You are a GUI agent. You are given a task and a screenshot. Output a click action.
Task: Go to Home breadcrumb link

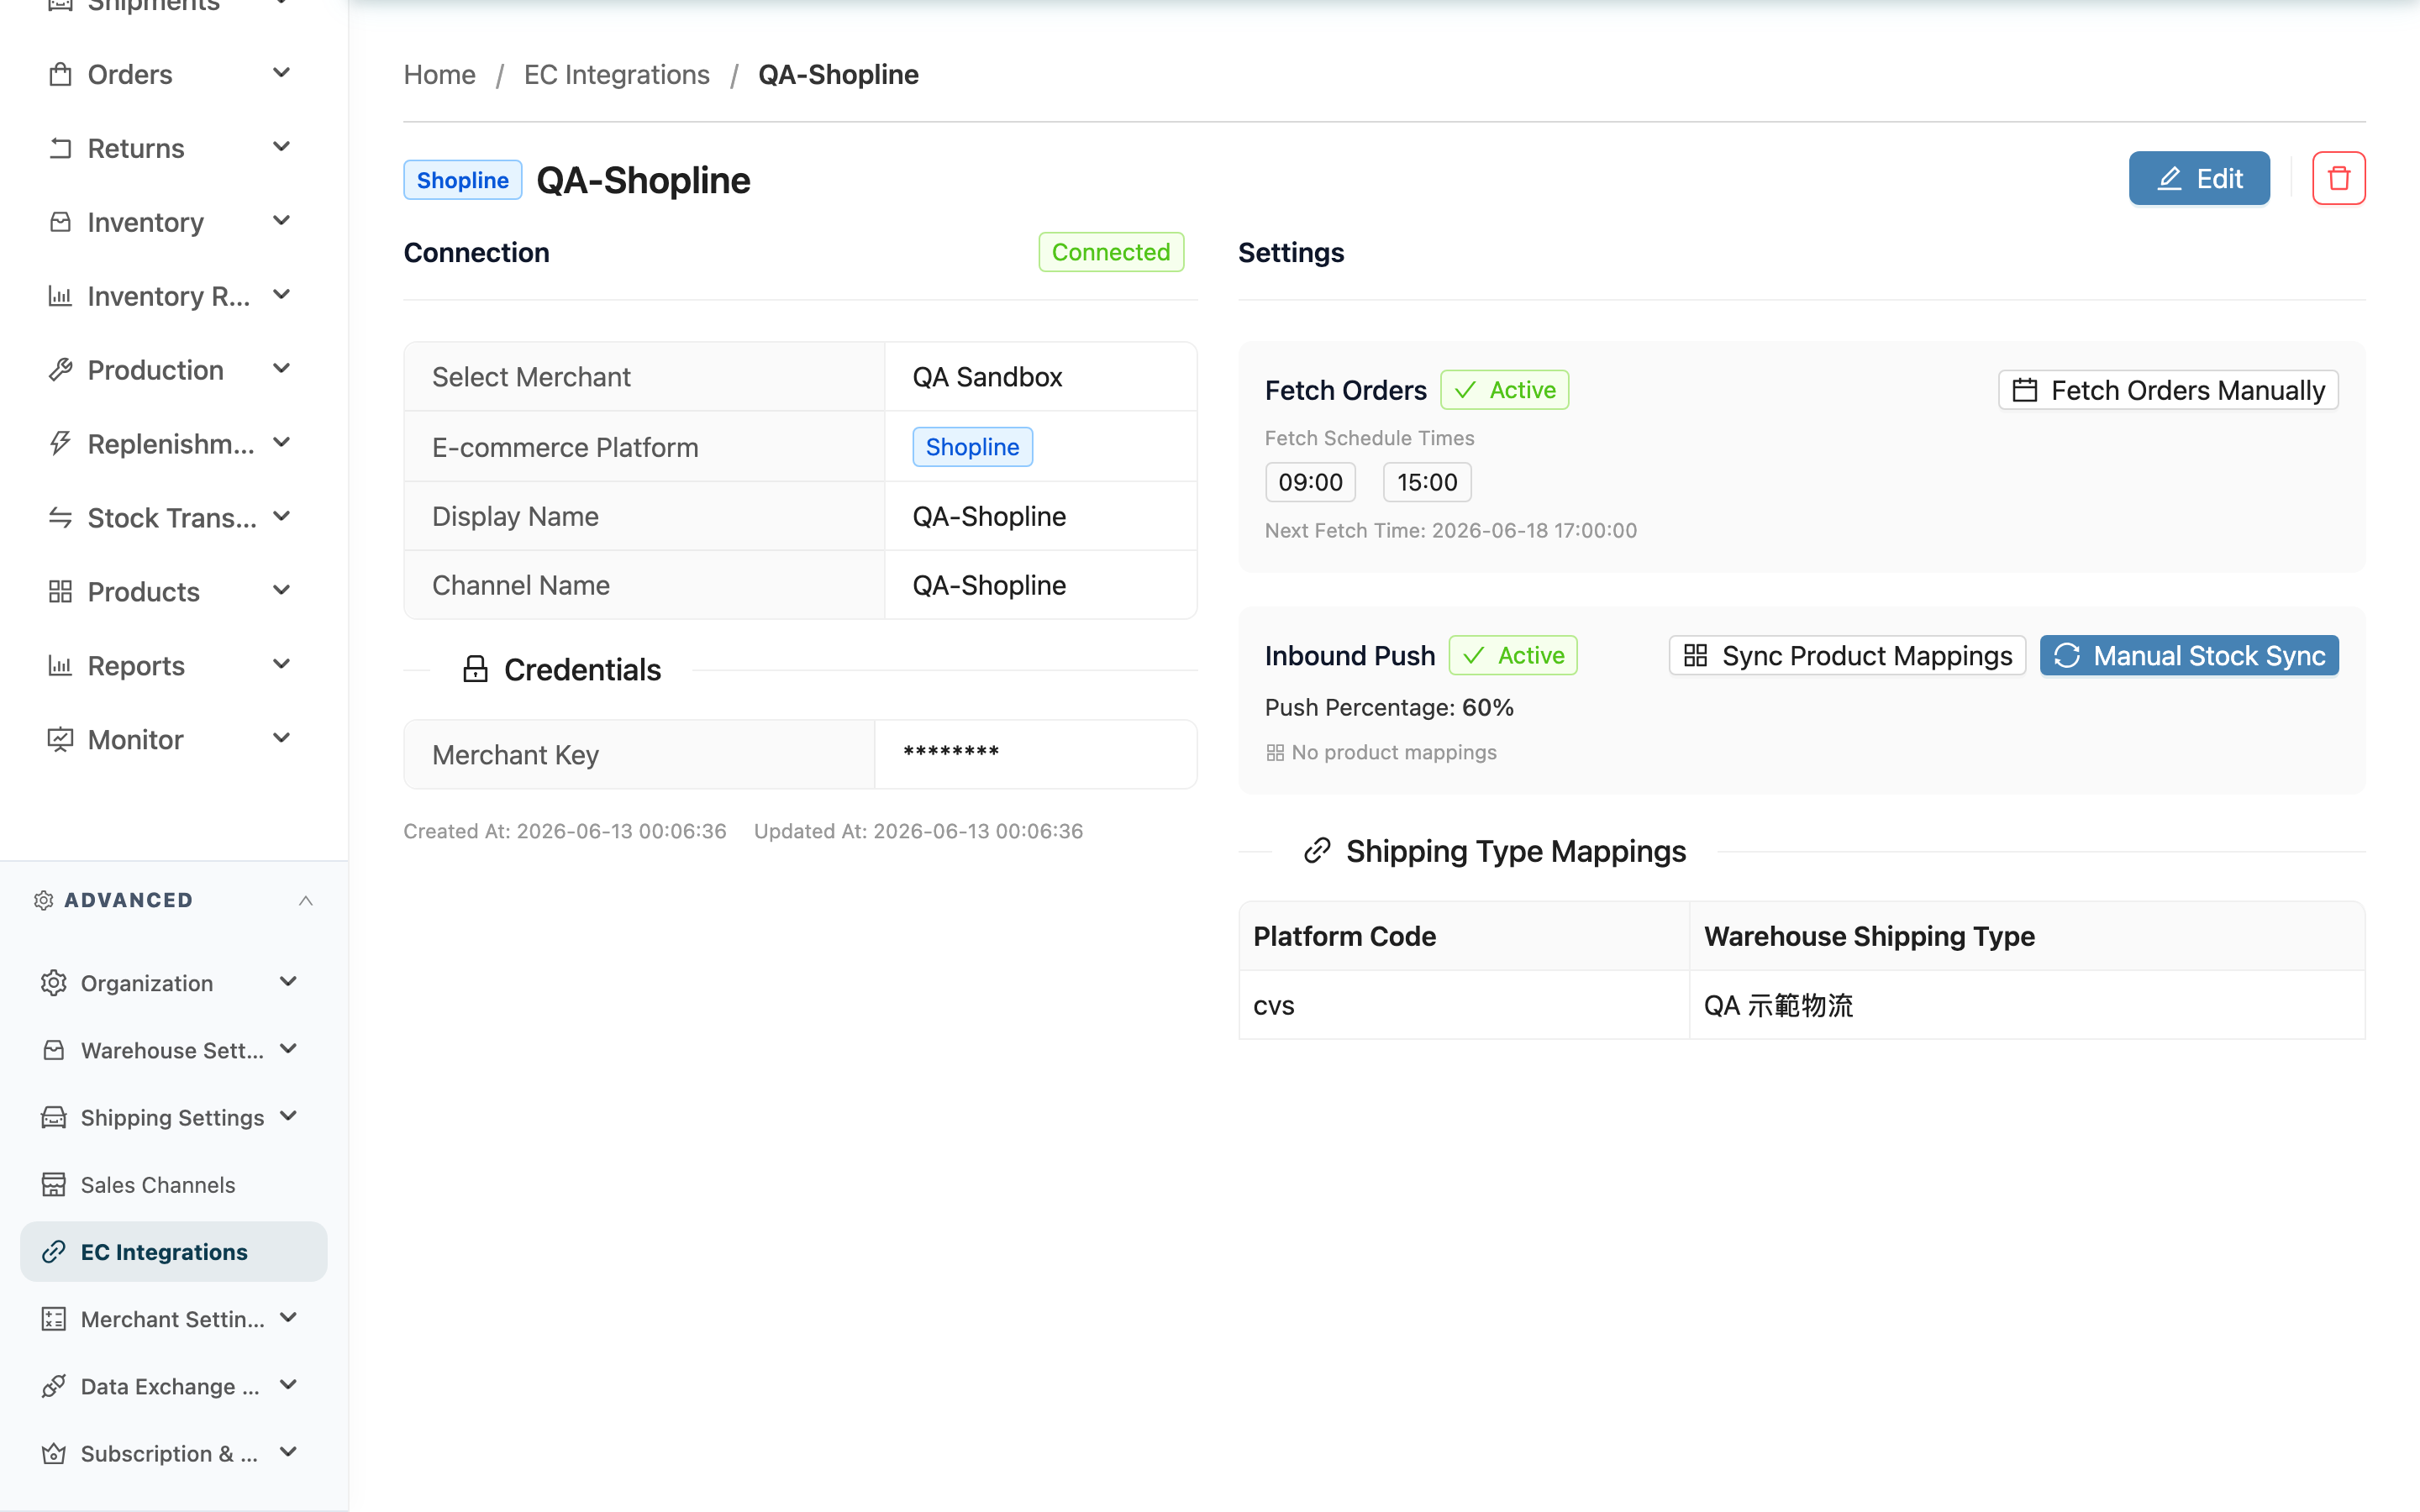tap(439, 74)
